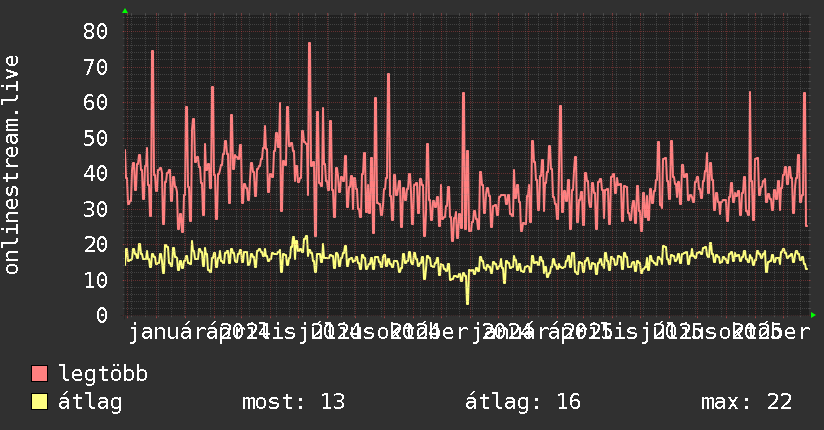Image resolution: width=824 pixels, height=430 pixels.
Task: Click the green arrow atop the y-axis
Action: coord(125,11)
